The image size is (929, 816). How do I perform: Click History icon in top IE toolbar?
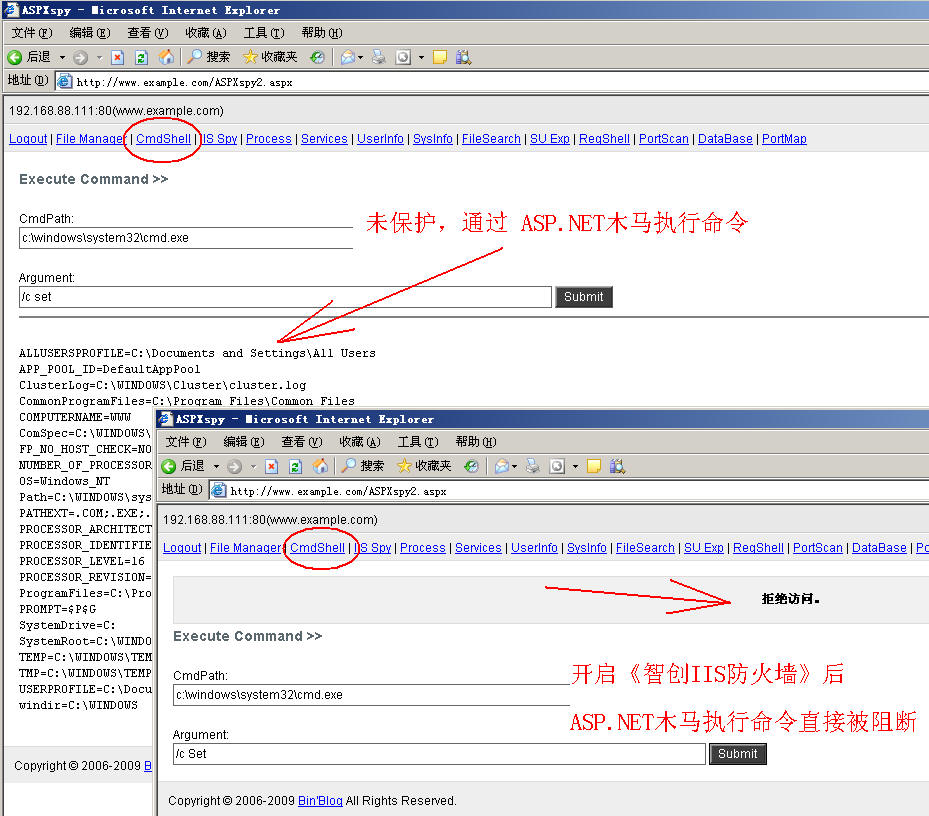pos(318,57)
